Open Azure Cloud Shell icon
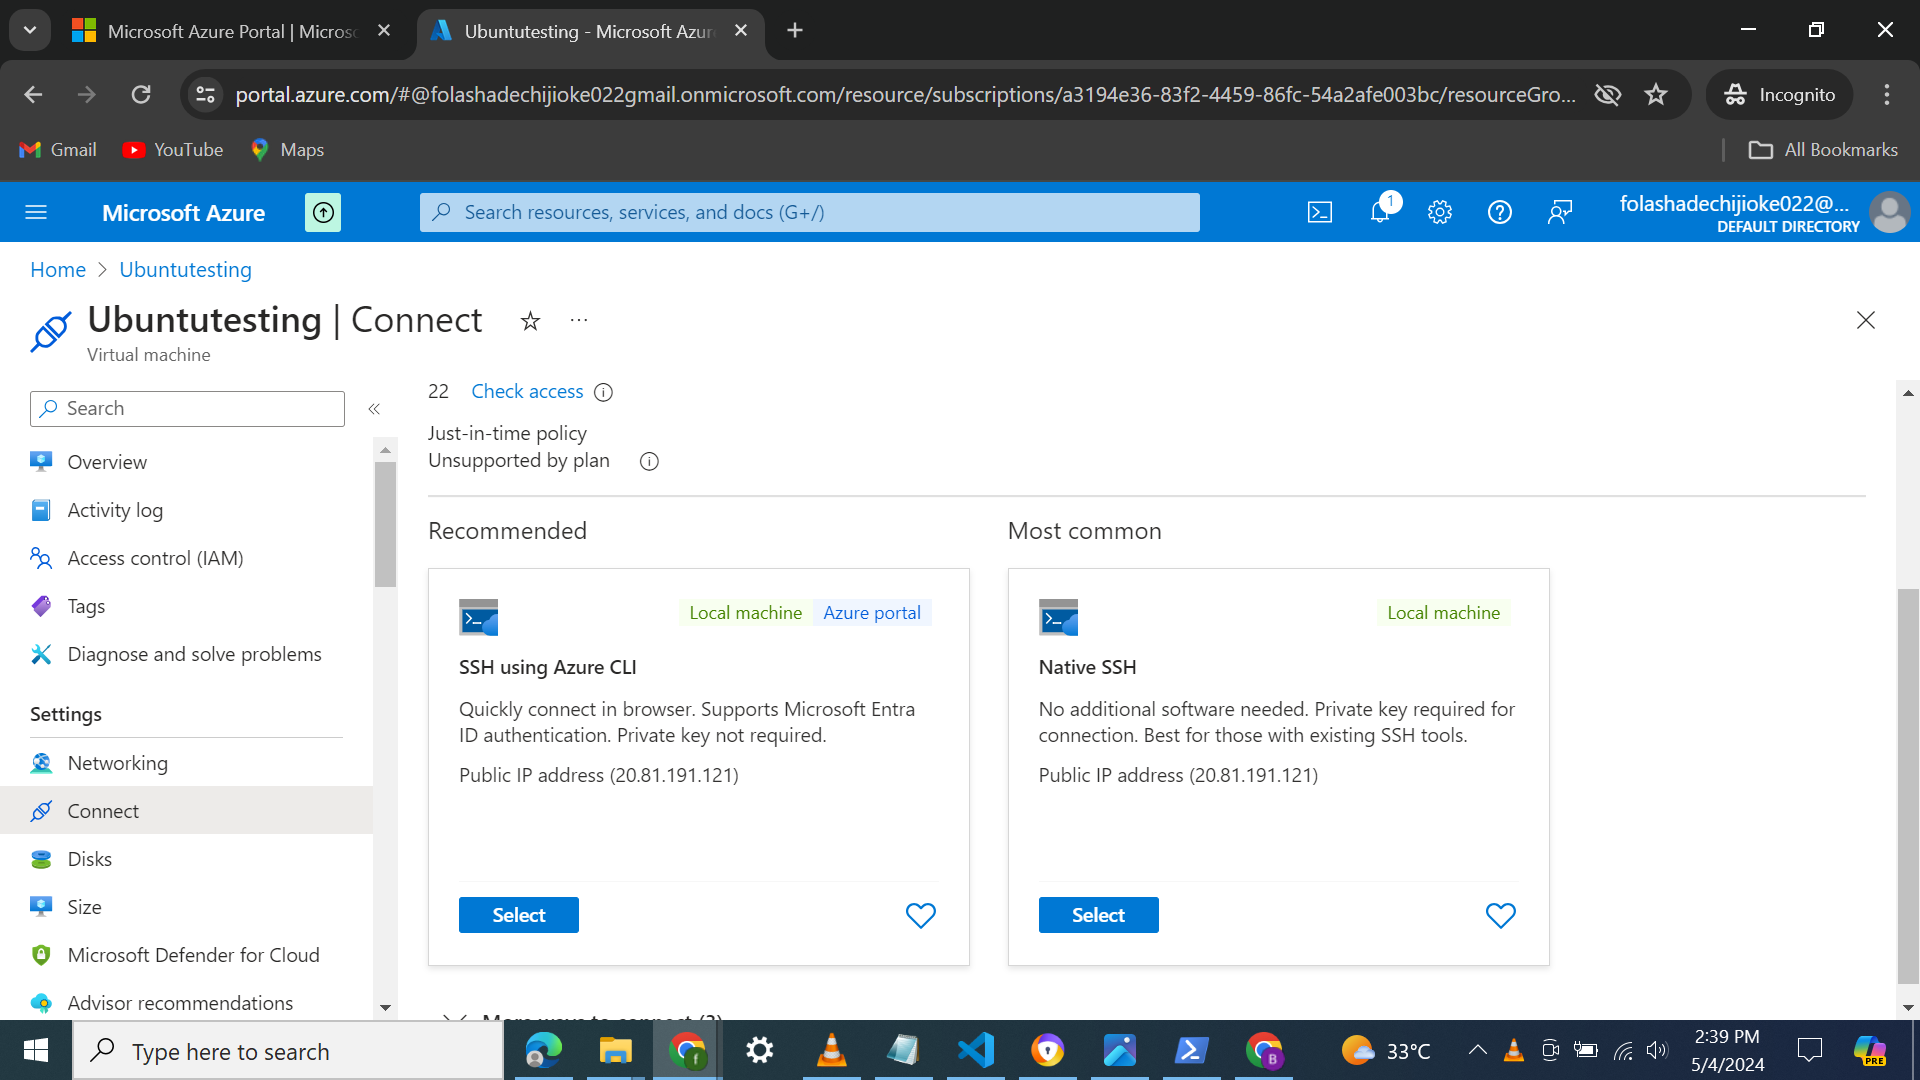The image size is (1920, 1080). tap(1320, 212)
